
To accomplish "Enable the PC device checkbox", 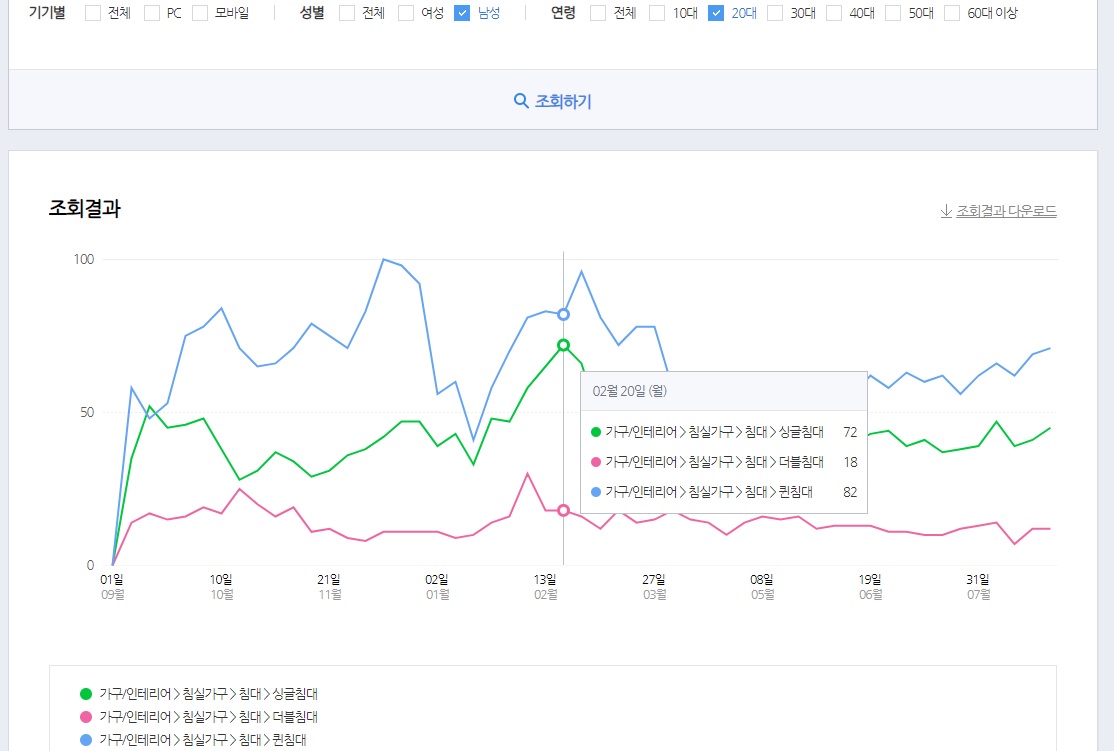I will (x=152, y=13).
